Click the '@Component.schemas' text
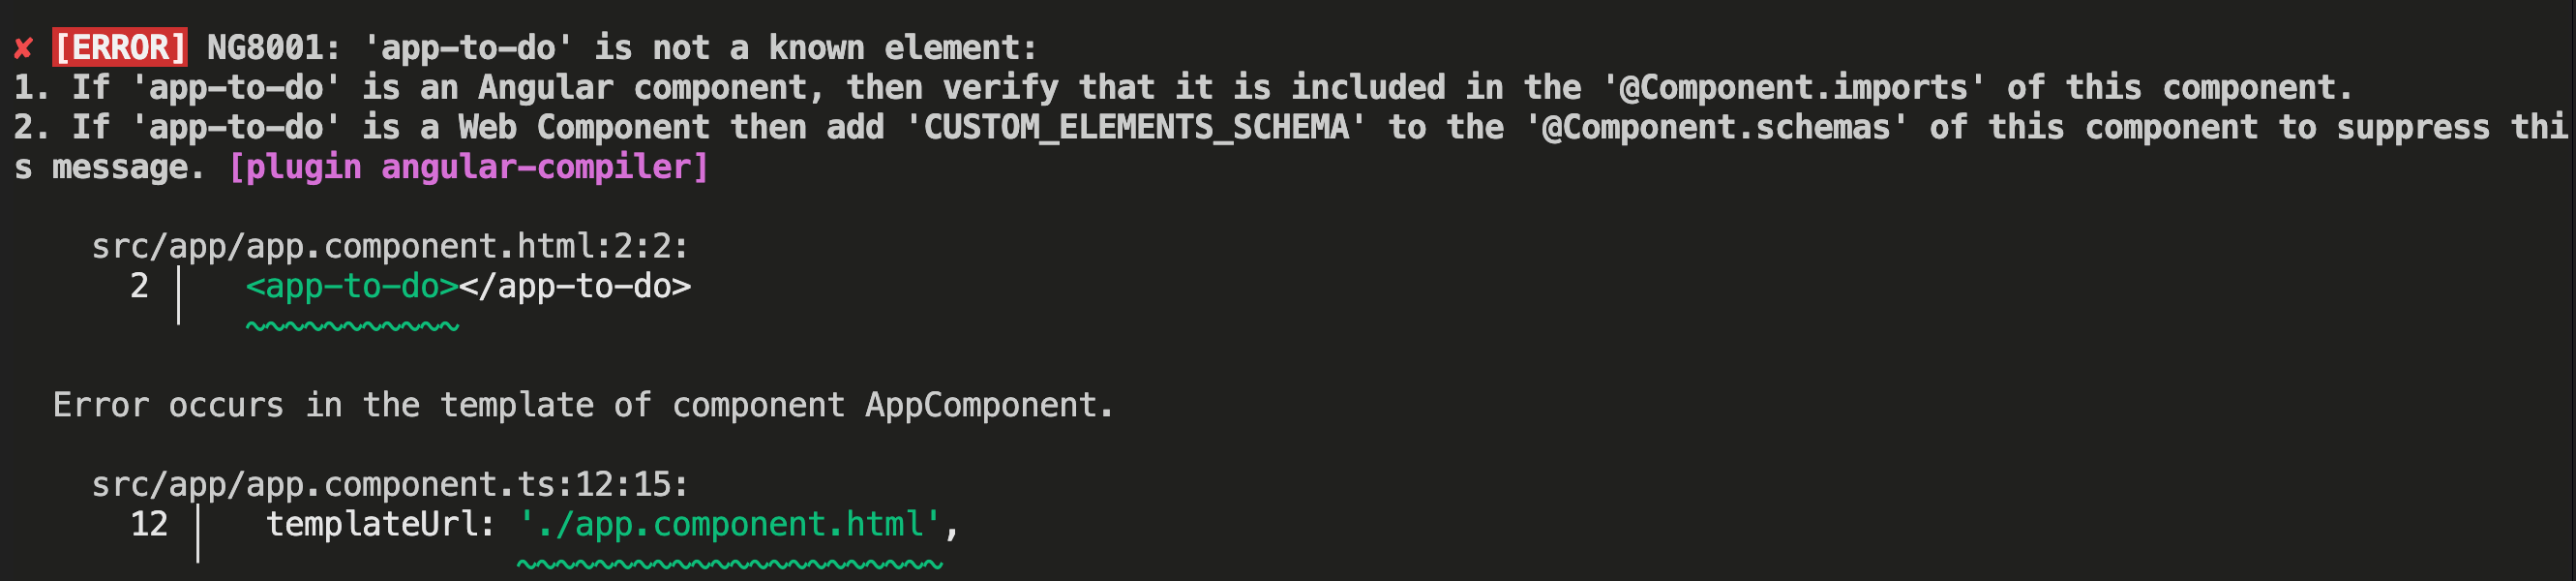The image size is (2576, 581). pos(1717,128)
